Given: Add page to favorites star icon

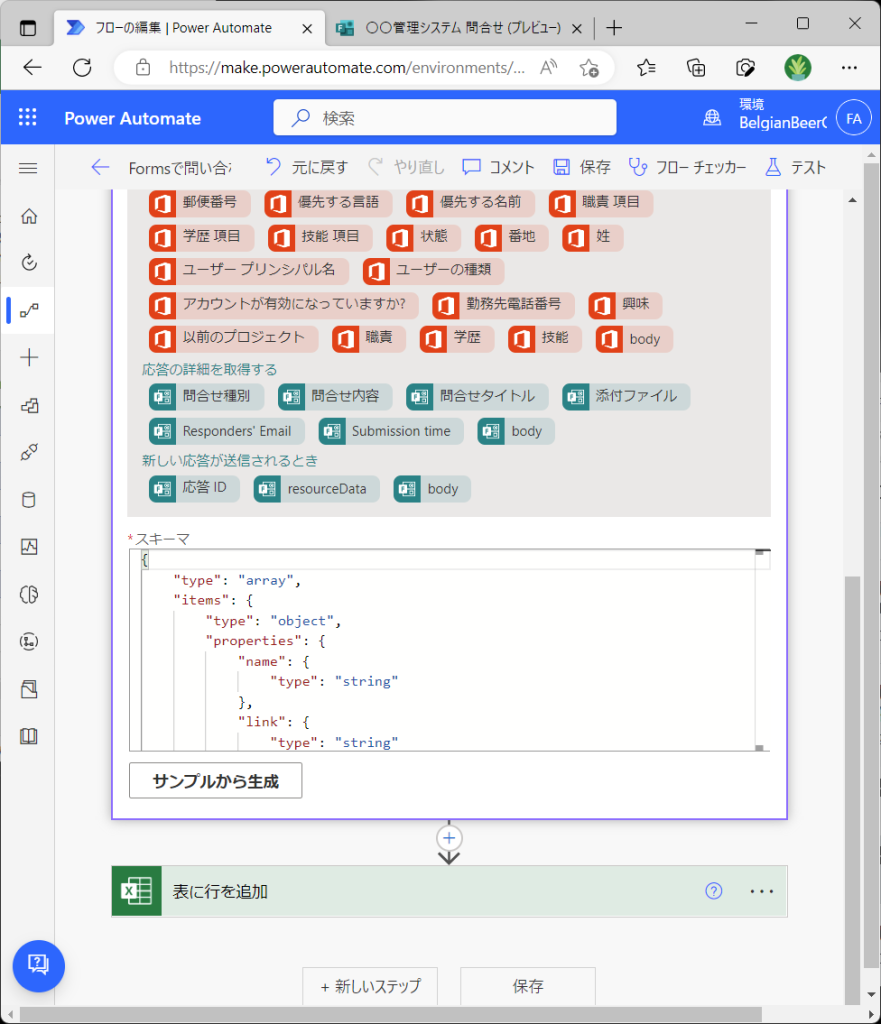Looking at the screenshot, I should 589,67.
